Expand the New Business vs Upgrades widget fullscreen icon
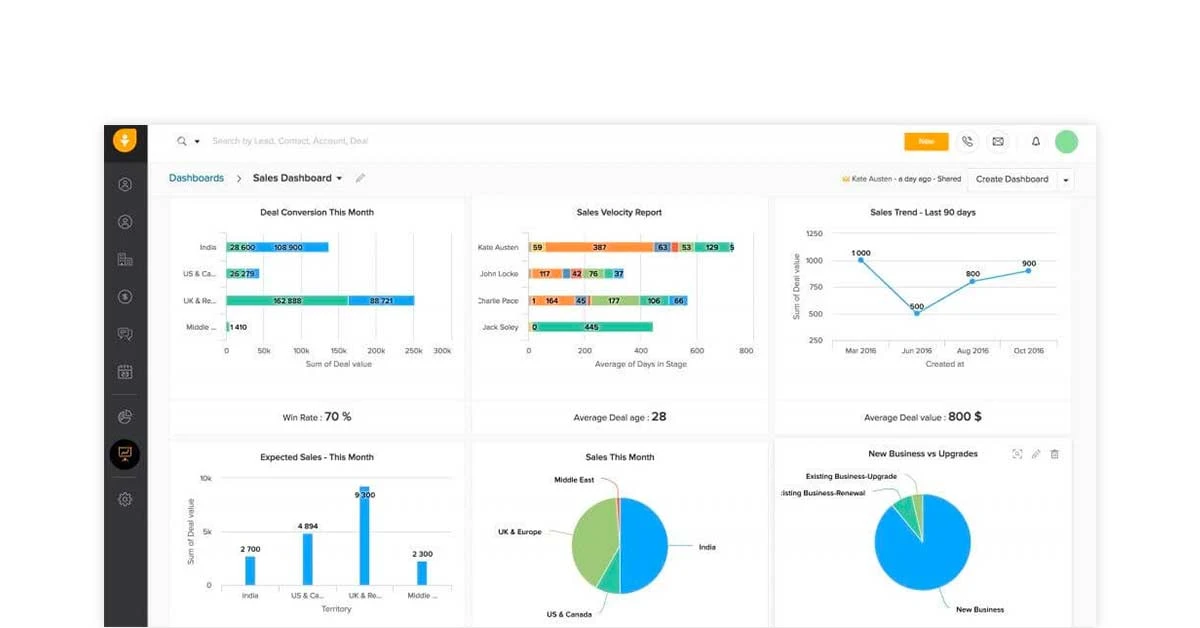Viewport: 1200px width, 628px height. point(1017,453)
